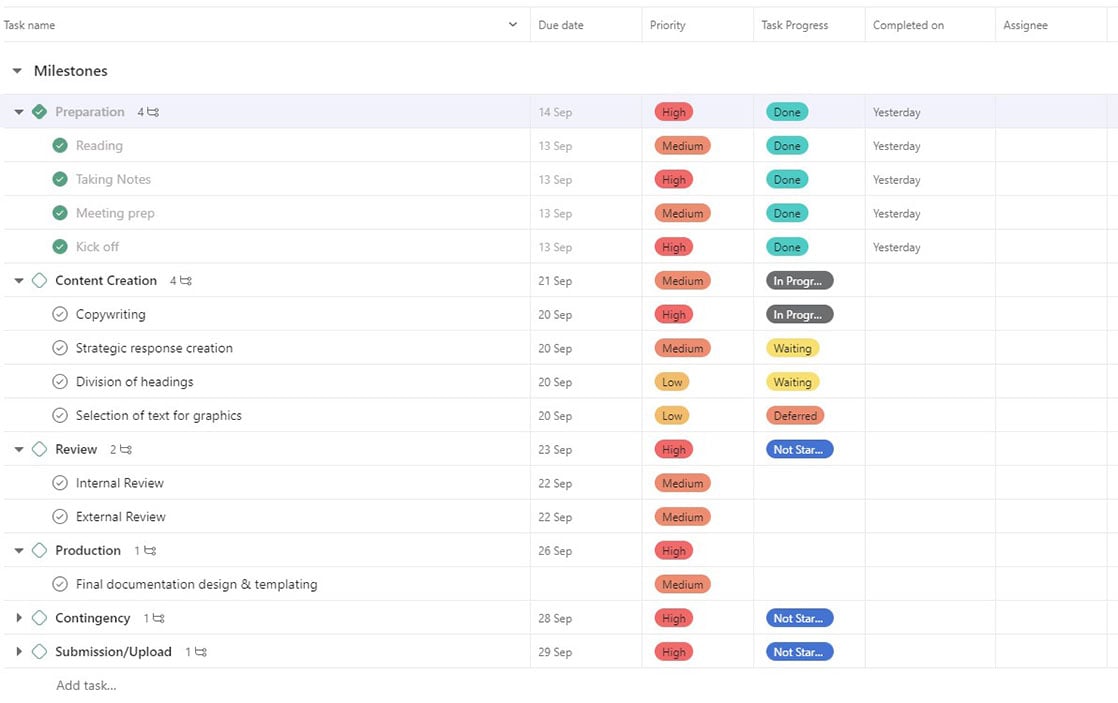This screenshot has width=1118, height=703.
Task: Click the Submission/Upload milestone diamond icon
Action: click(x=40, y=652)
